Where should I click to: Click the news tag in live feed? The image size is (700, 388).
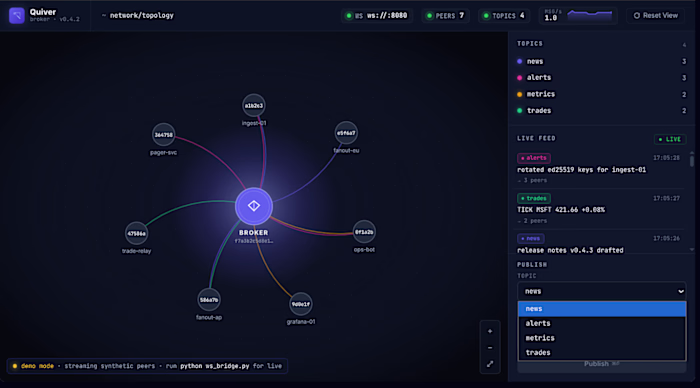point(531,238)
